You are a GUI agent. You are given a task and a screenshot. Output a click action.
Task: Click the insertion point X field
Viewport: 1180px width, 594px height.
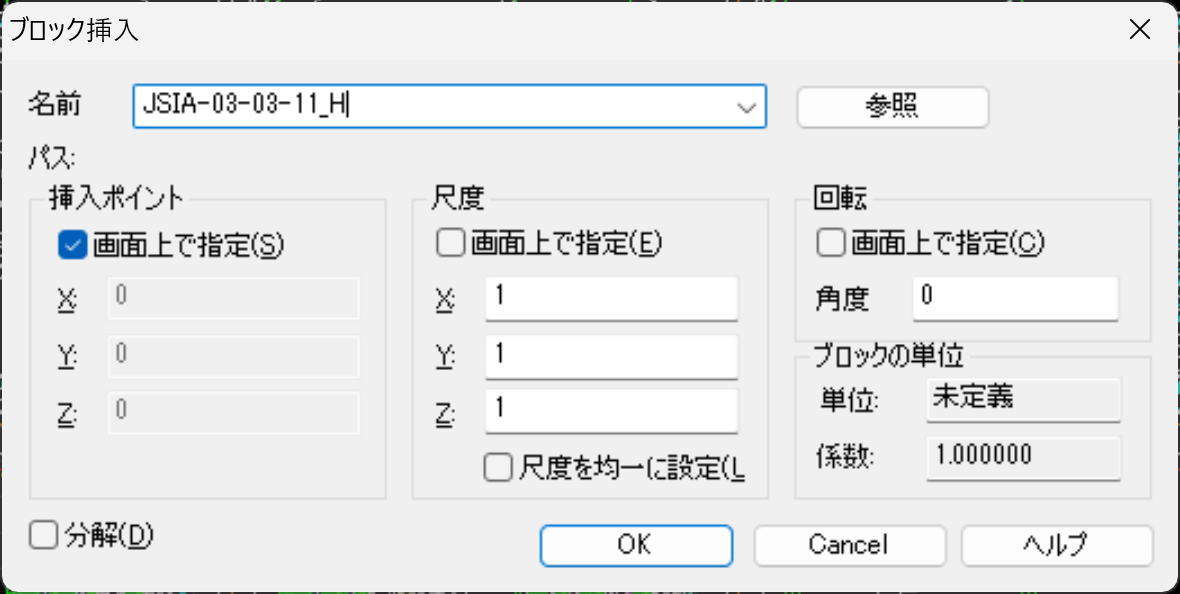[232, 298]
